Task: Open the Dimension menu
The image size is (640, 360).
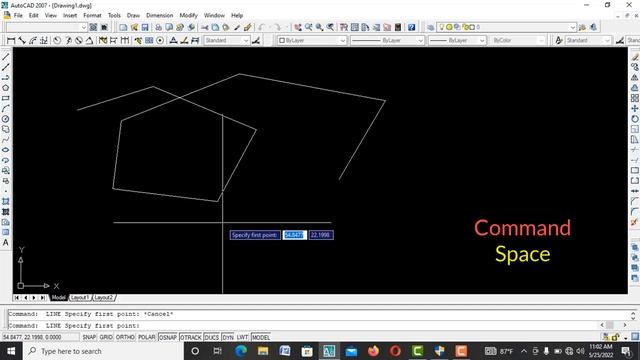Action: tap(160, 15)
